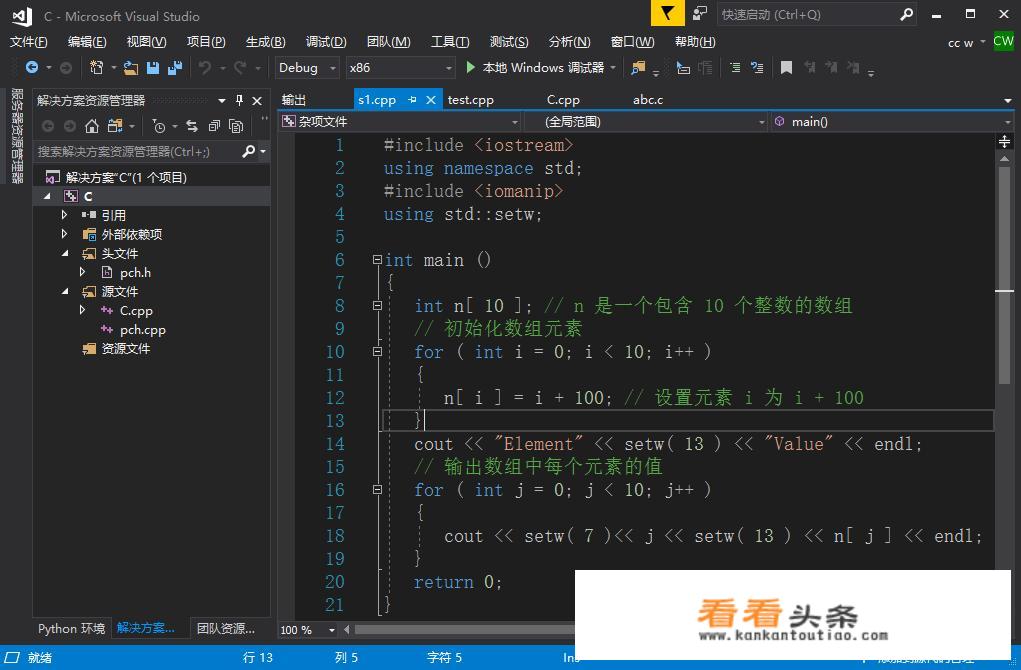Collapse the 头文件 folder node
The image size is (1021, 670).
64,253
